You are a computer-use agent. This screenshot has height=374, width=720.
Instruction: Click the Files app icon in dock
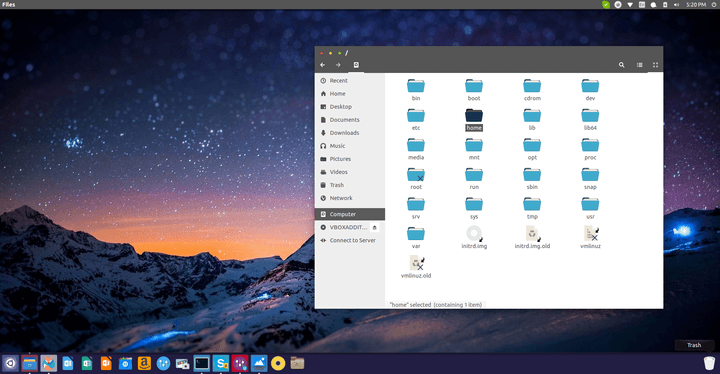click(x=29, y=363)
